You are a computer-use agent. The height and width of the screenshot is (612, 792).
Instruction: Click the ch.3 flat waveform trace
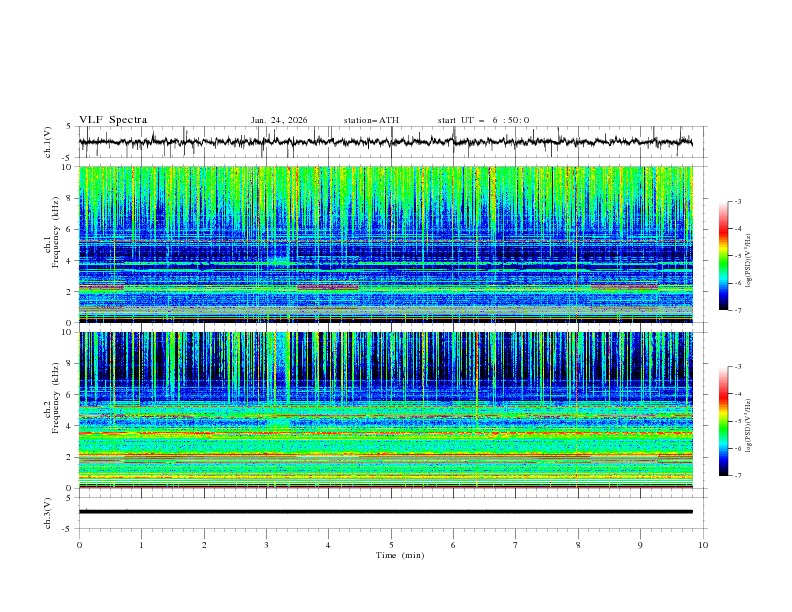386,512
